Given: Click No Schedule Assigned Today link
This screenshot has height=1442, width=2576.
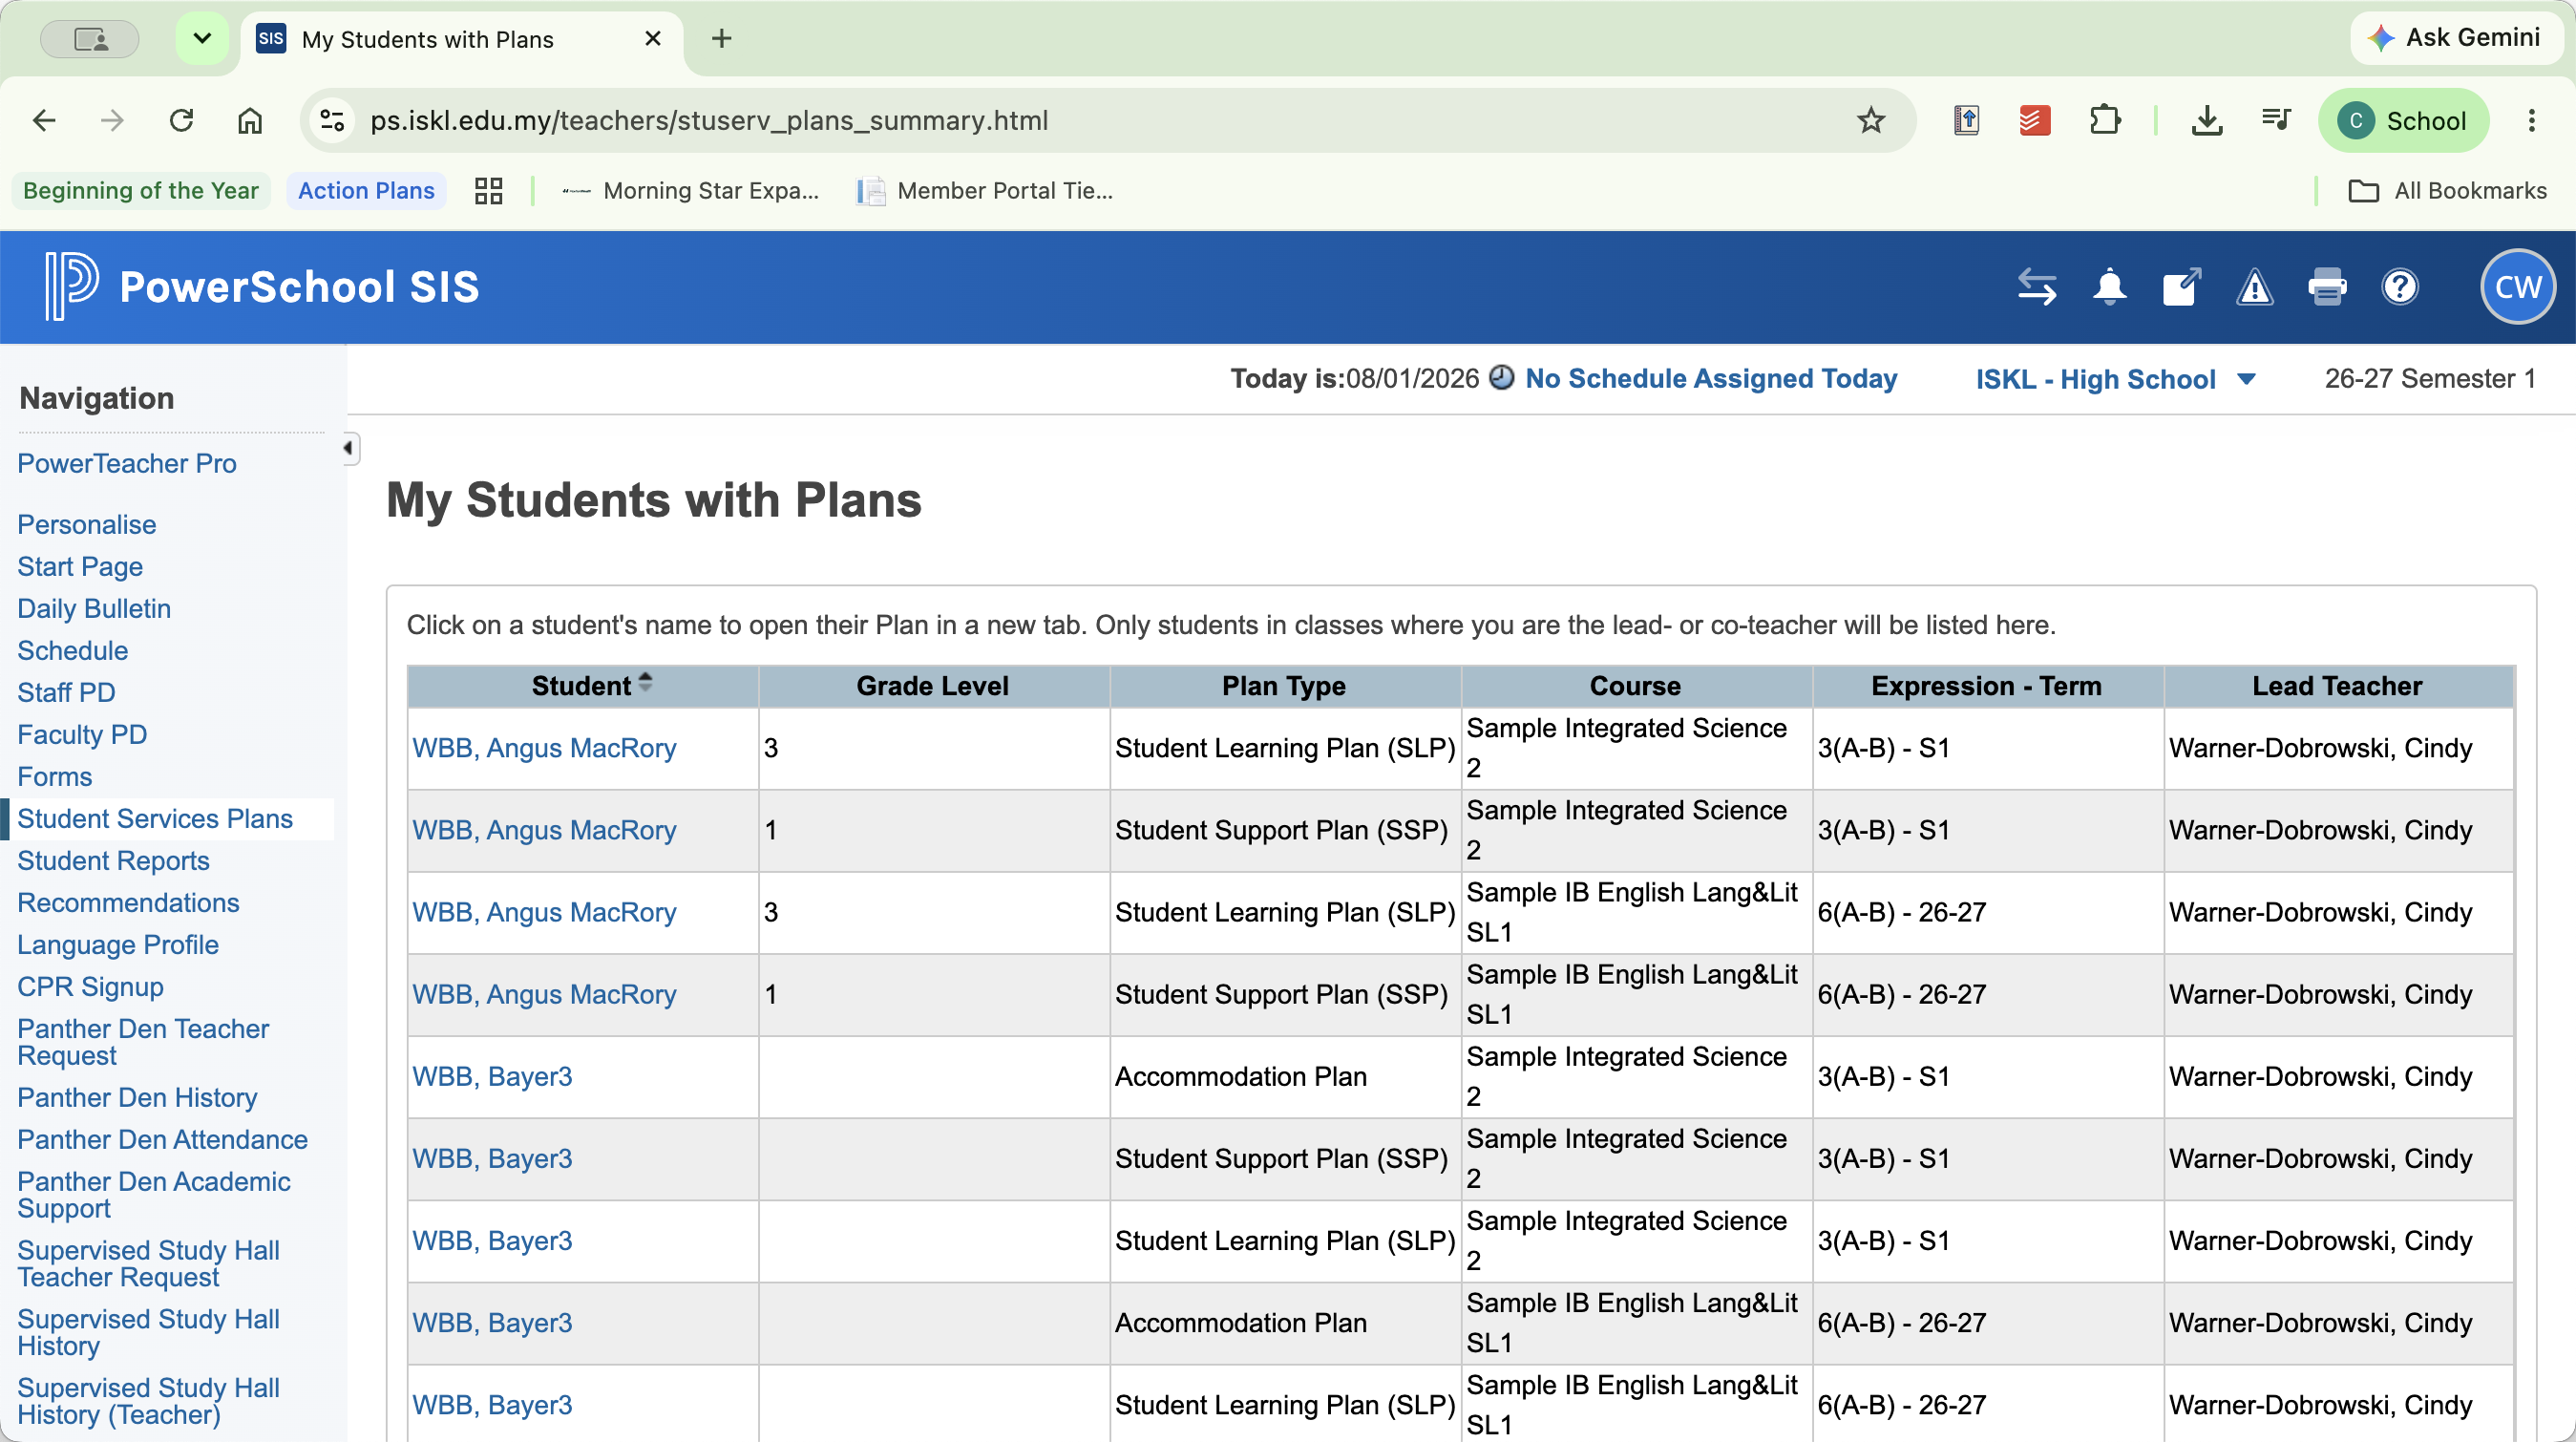Looking at the screenshot, I should (1711, 378).
